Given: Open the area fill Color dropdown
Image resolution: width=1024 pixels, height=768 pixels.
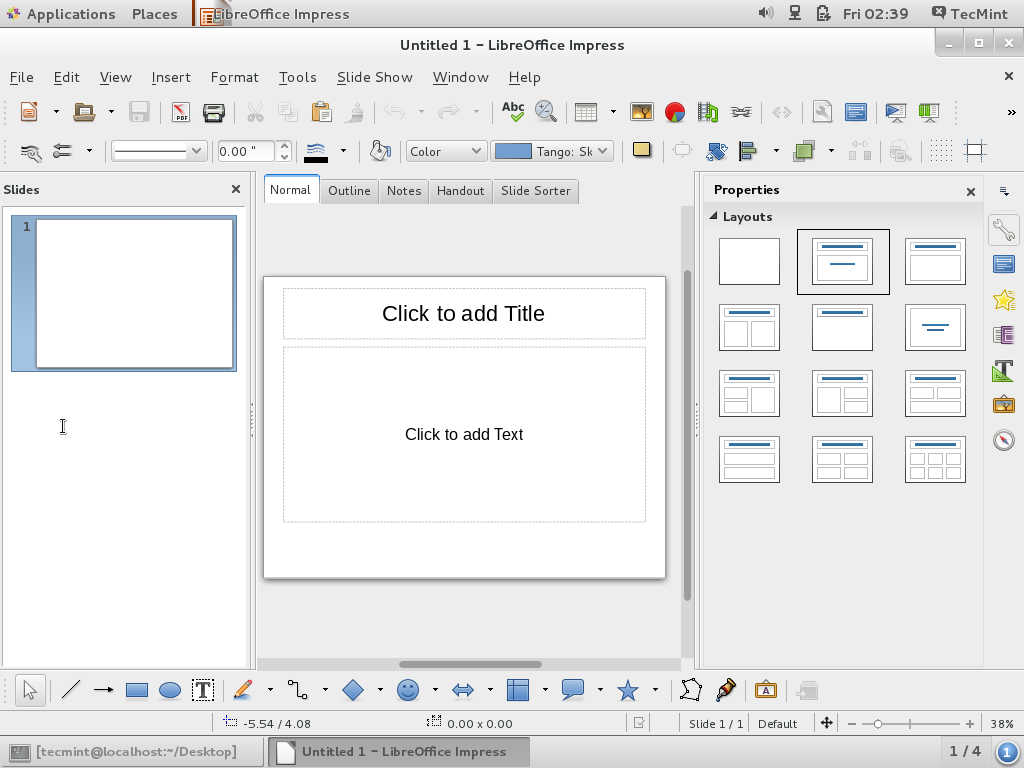Looking at the screenshot, I should 446,151.
